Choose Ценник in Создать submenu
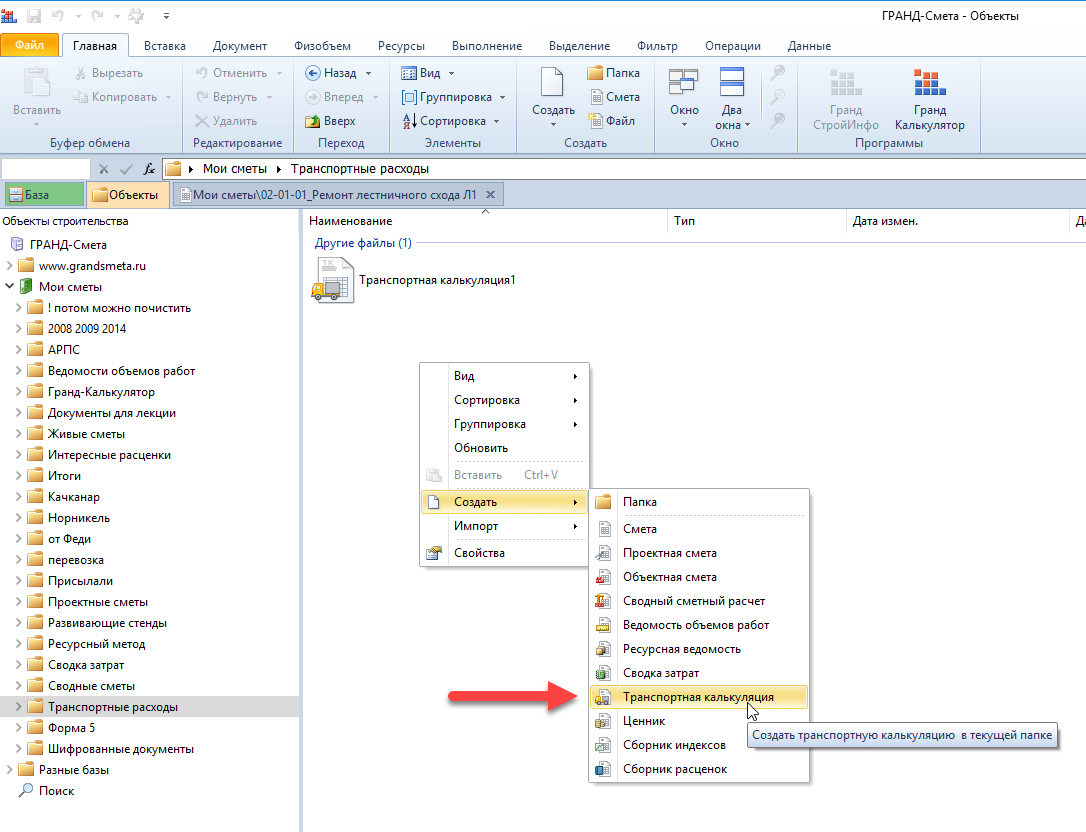 (698, 721)
